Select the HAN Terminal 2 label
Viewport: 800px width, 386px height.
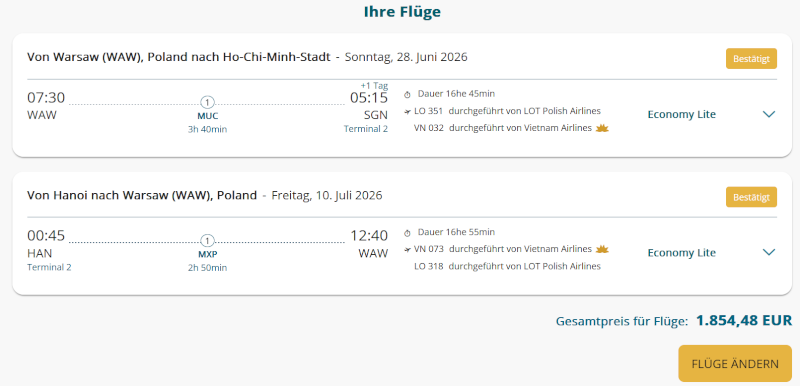49,267
